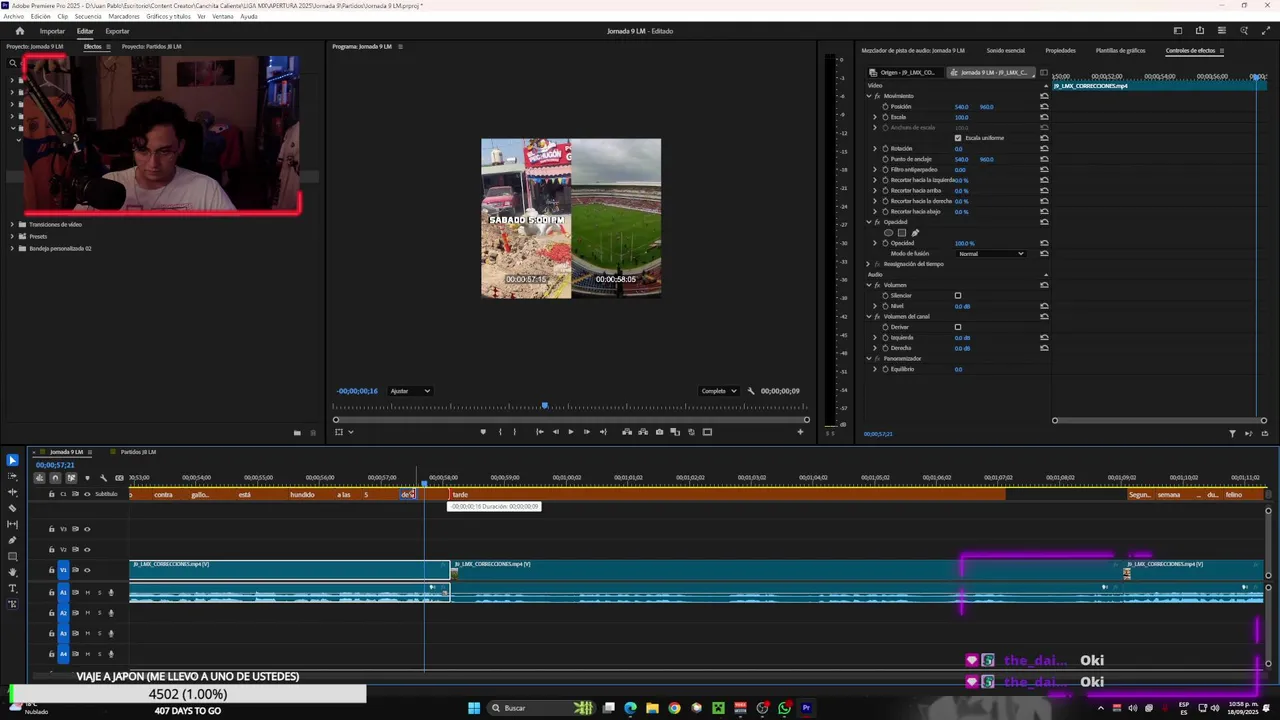Enable the Derivar checkbox
Screen dimensions: 1280x720
pos(958,327)
